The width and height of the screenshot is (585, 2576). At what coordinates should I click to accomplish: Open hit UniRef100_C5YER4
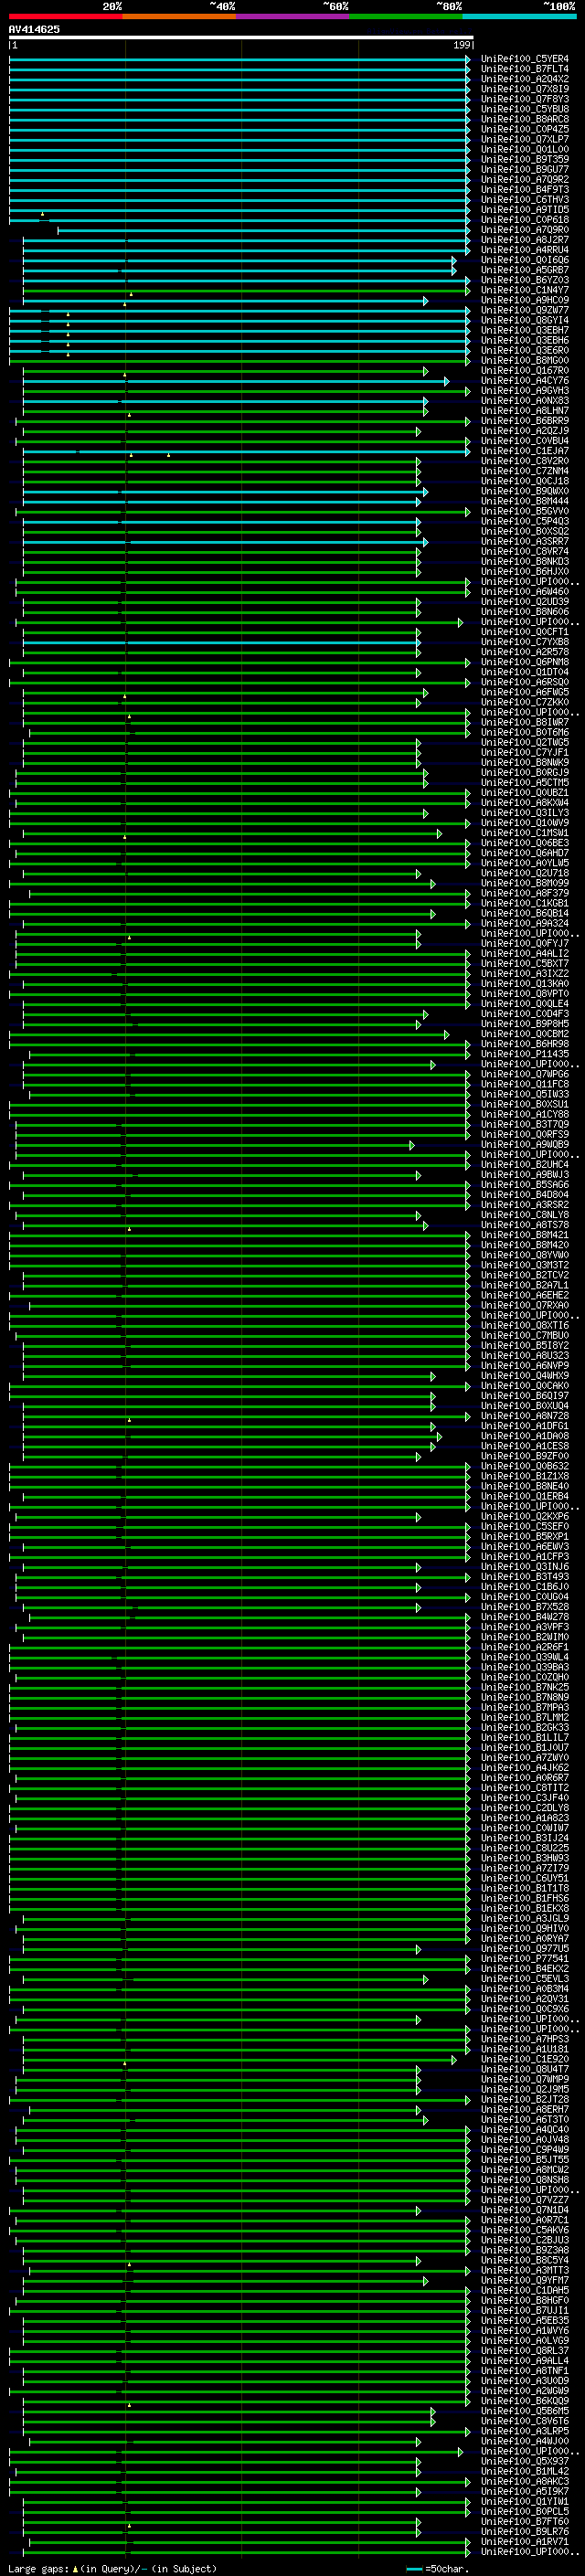pyautogui.click(x=524, y=59)
